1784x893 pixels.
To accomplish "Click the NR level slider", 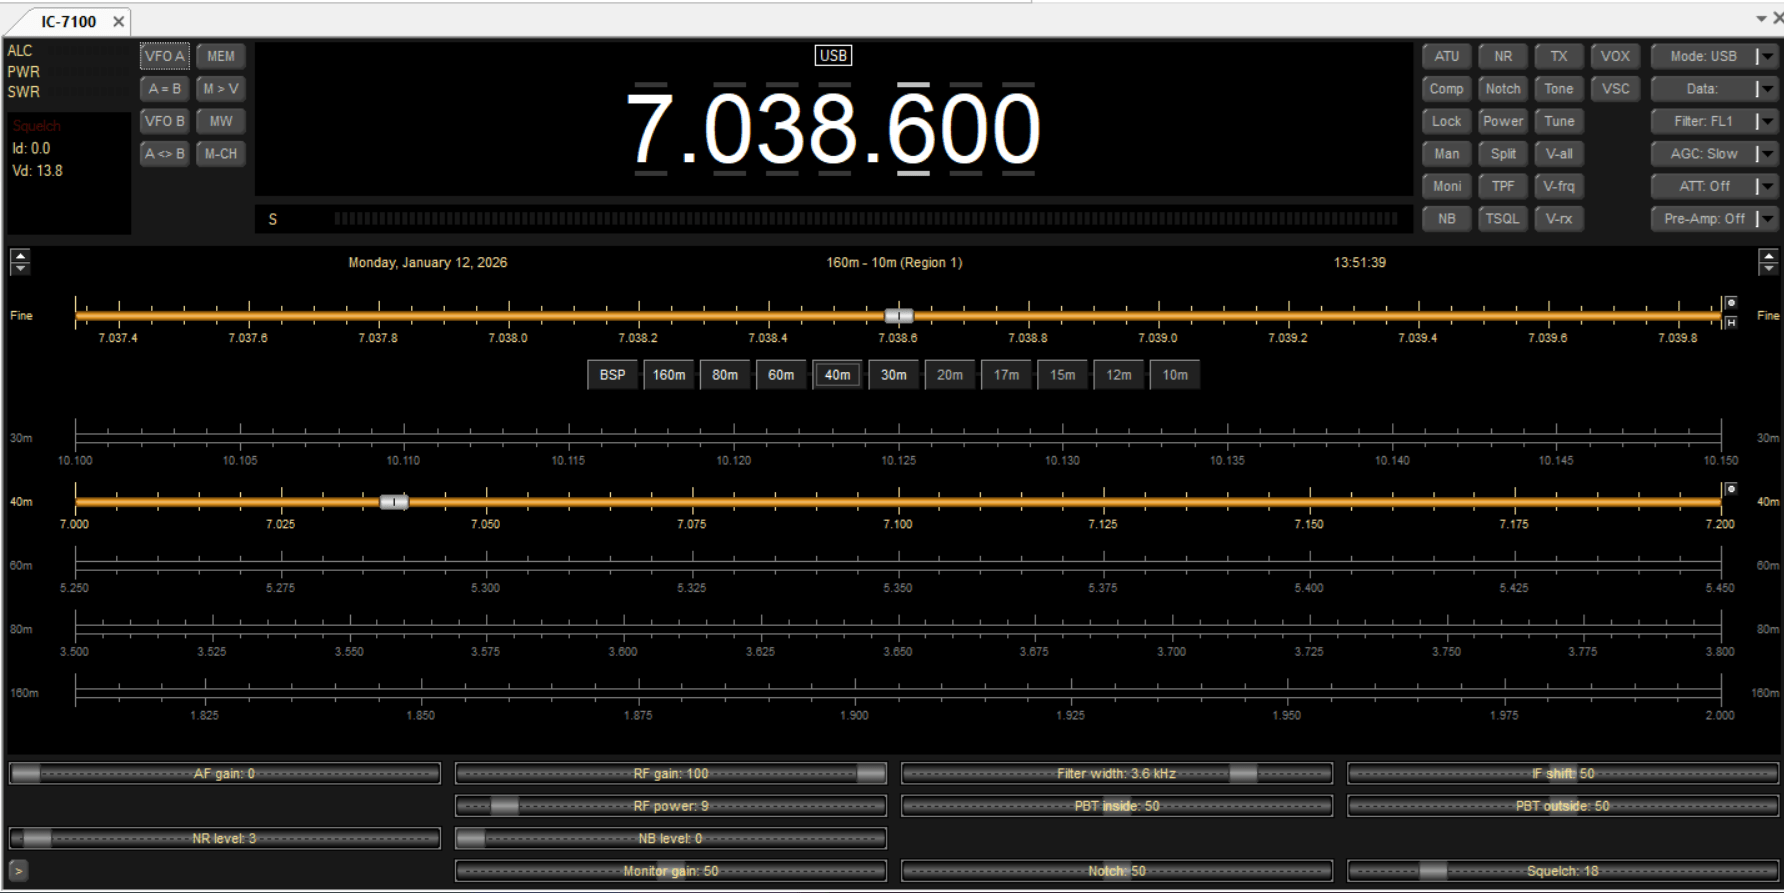I will pos(225,839).
